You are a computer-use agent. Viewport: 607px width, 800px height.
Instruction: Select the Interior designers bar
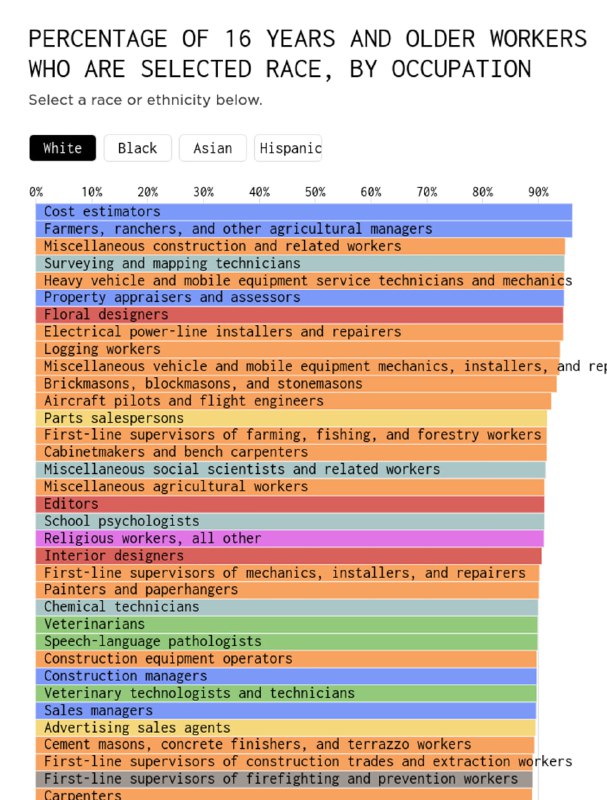click(x=289, y=555)
